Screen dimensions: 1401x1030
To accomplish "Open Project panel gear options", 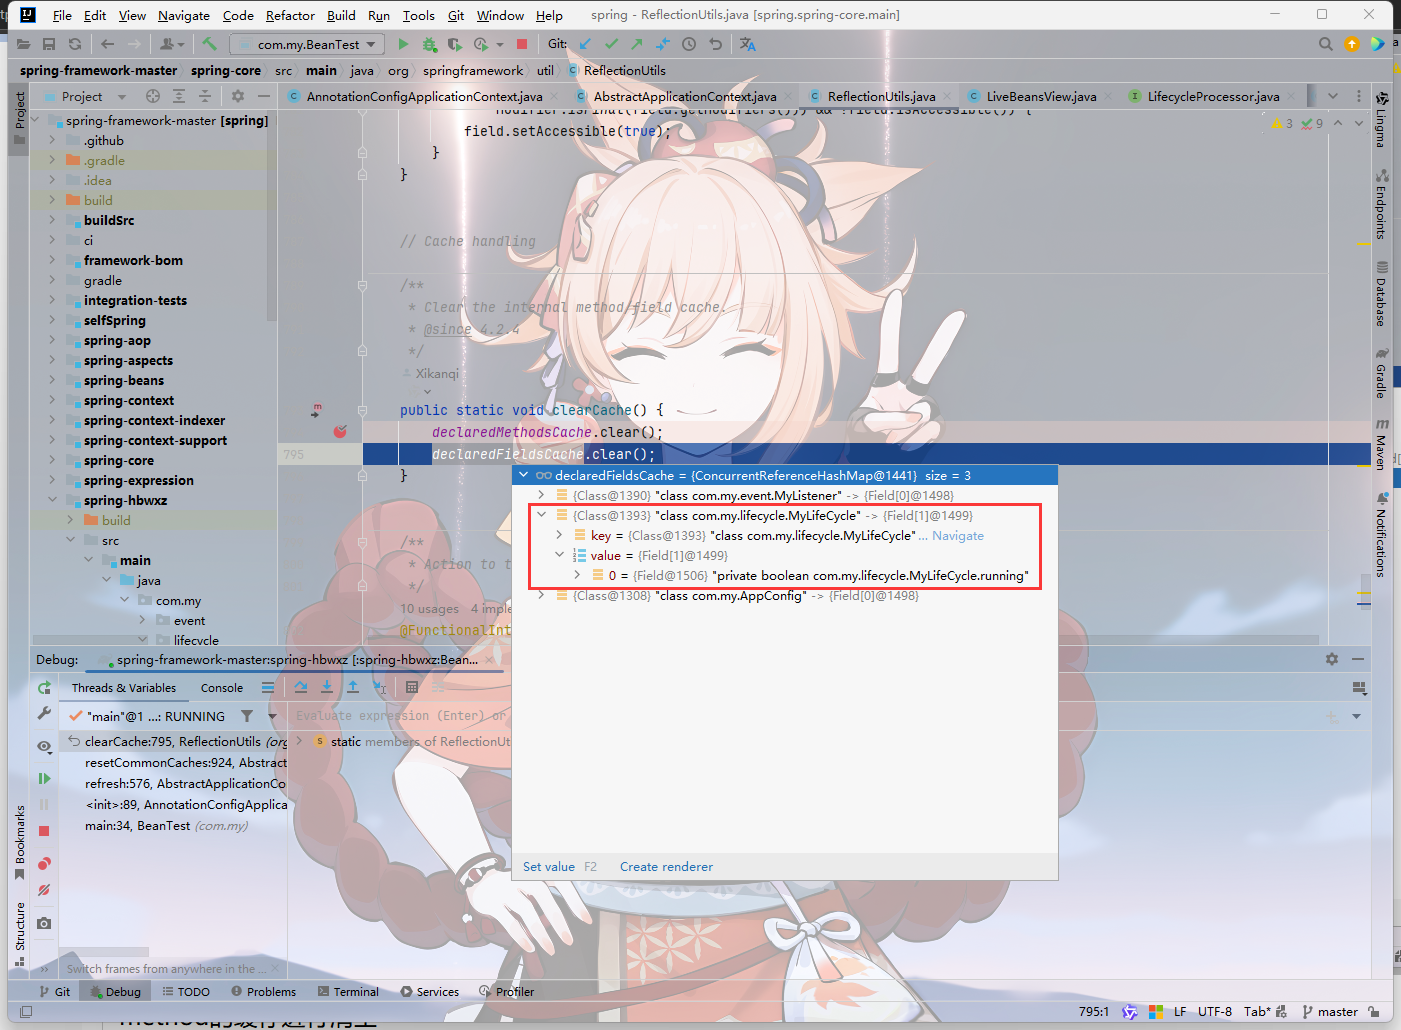I will click(238, 96).
